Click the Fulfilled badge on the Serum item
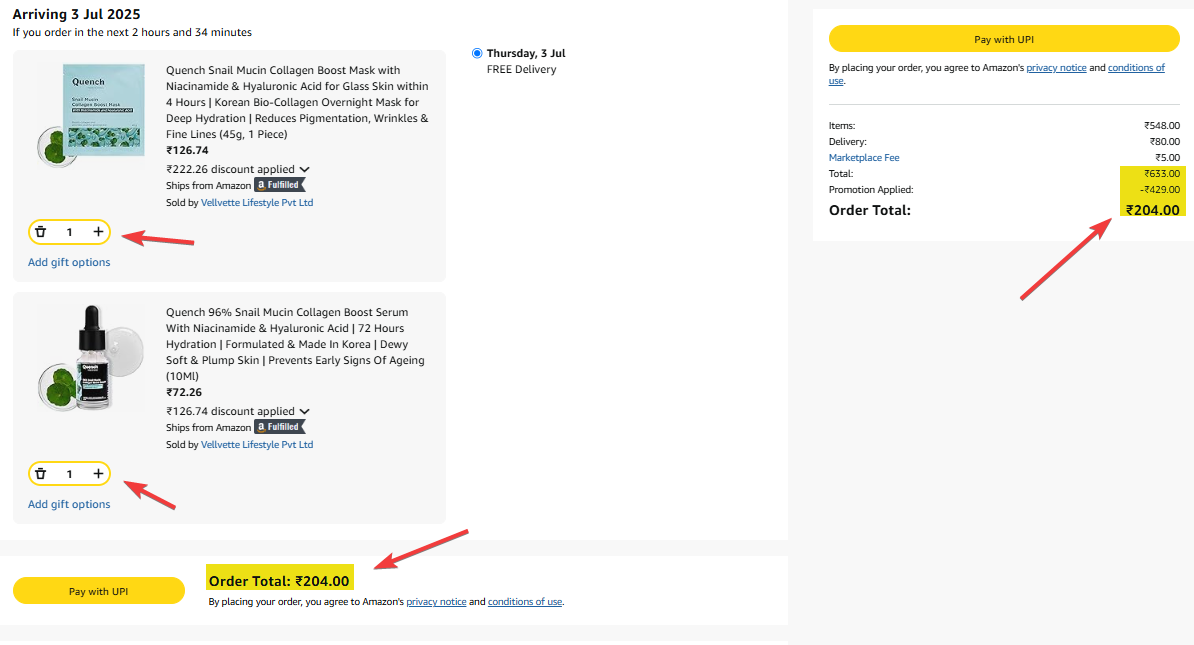The height and width of the screenshot is (645, 1194). (279, 427)
